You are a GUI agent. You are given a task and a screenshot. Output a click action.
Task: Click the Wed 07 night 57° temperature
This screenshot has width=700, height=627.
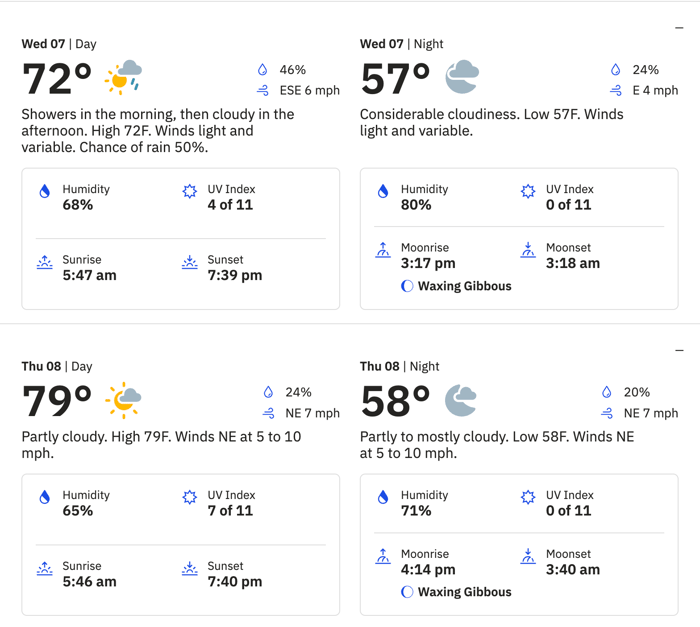[x=395, y=78]
